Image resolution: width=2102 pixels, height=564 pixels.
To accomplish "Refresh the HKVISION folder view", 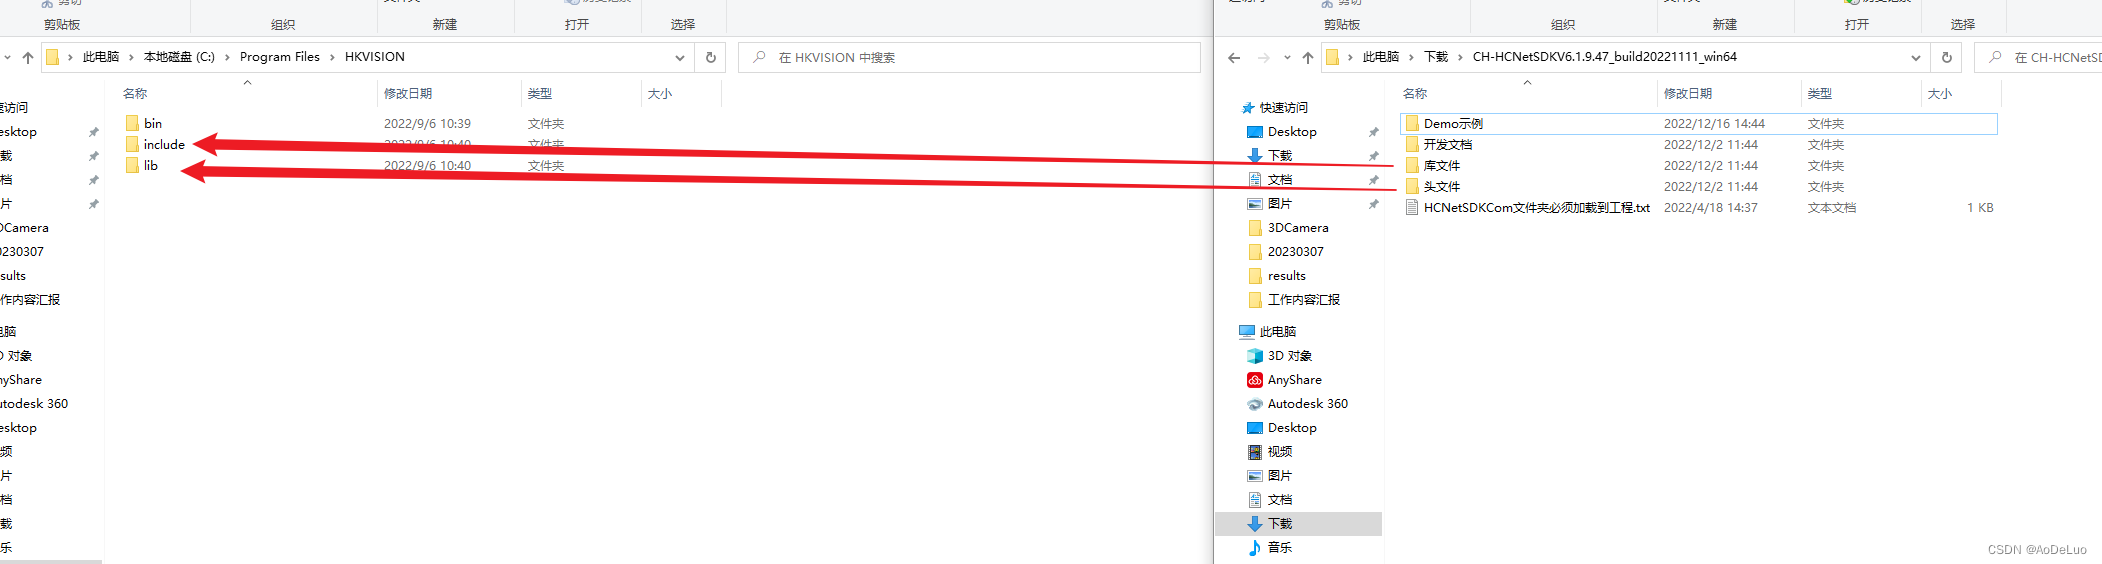I will [x=711, y=57].
